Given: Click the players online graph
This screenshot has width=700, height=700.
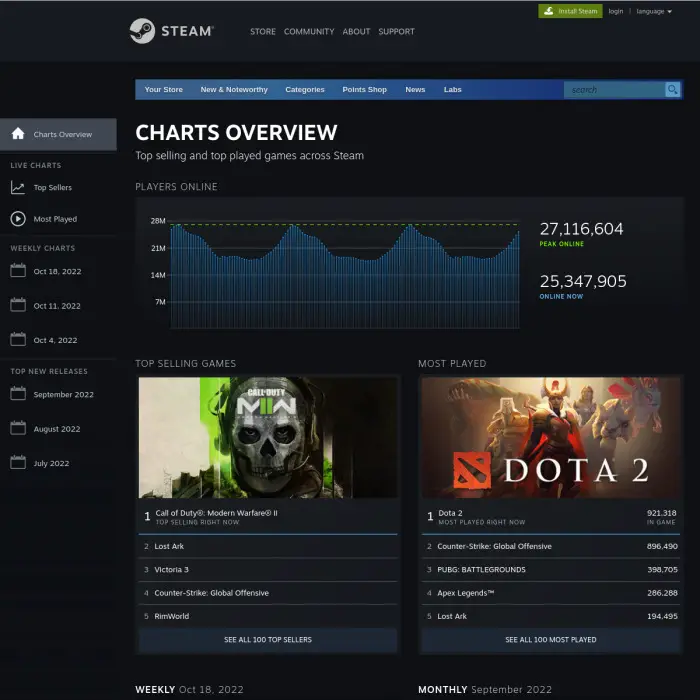Looking at the screenshot, I should point(344,274).
